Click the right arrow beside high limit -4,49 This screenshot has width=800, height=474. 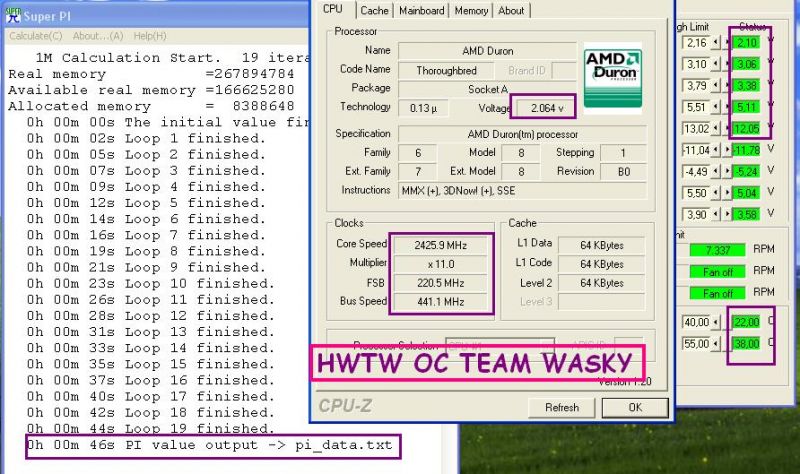click(727, 171)
